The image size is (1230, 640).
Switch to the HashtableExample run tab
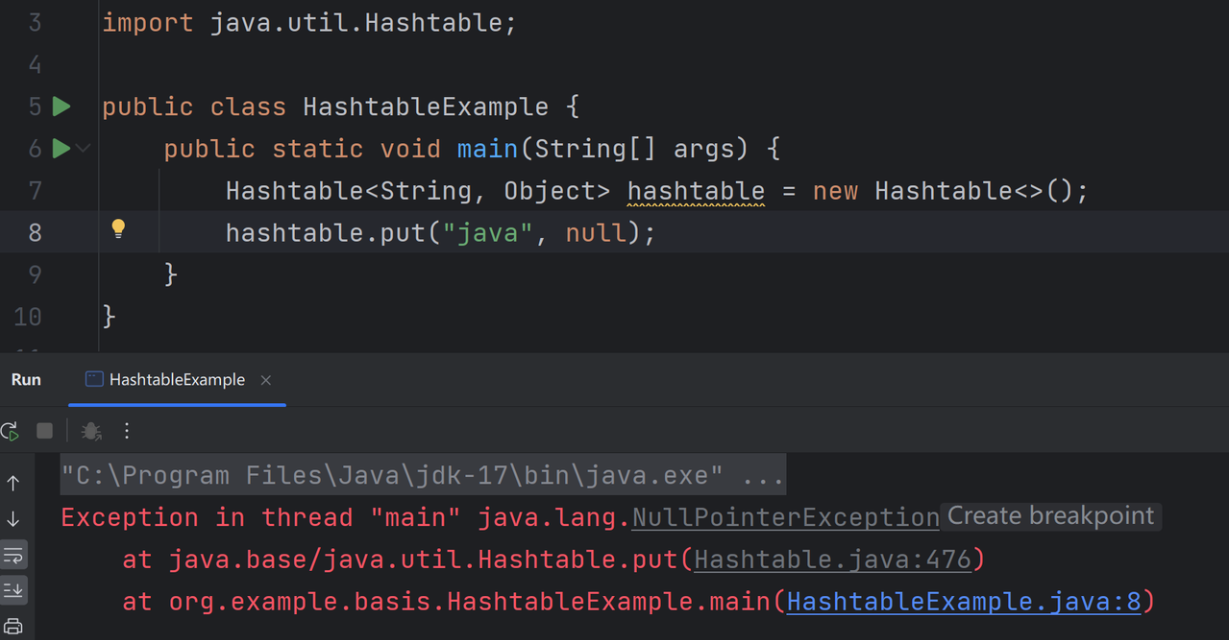coord(177,380)
